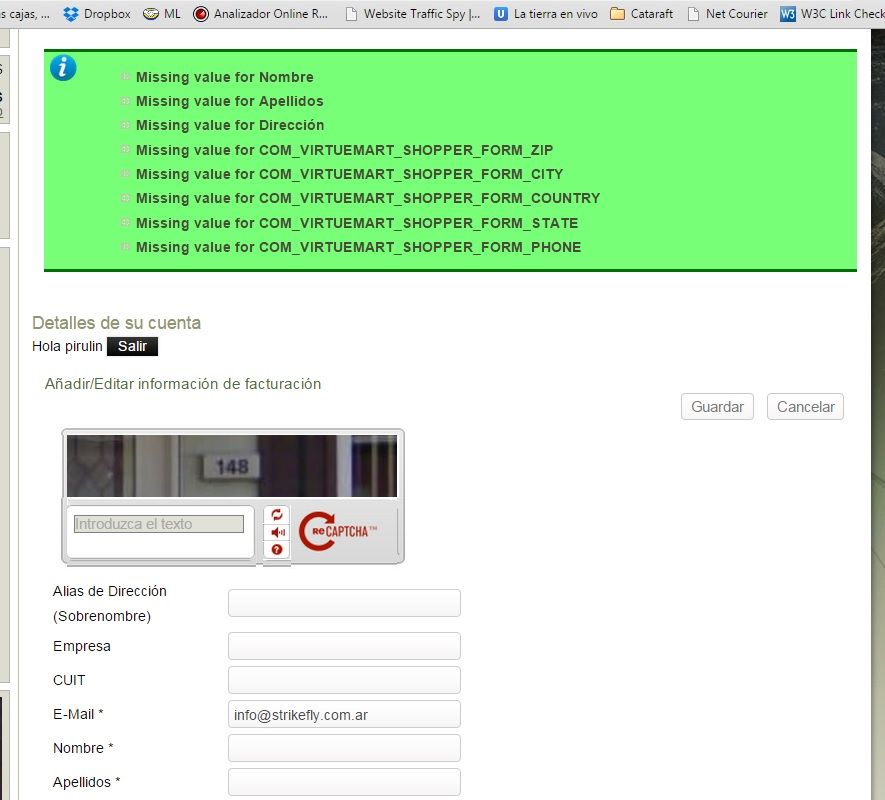Click the 'Detalles de su cuenta' heading

tap(116, 322)
